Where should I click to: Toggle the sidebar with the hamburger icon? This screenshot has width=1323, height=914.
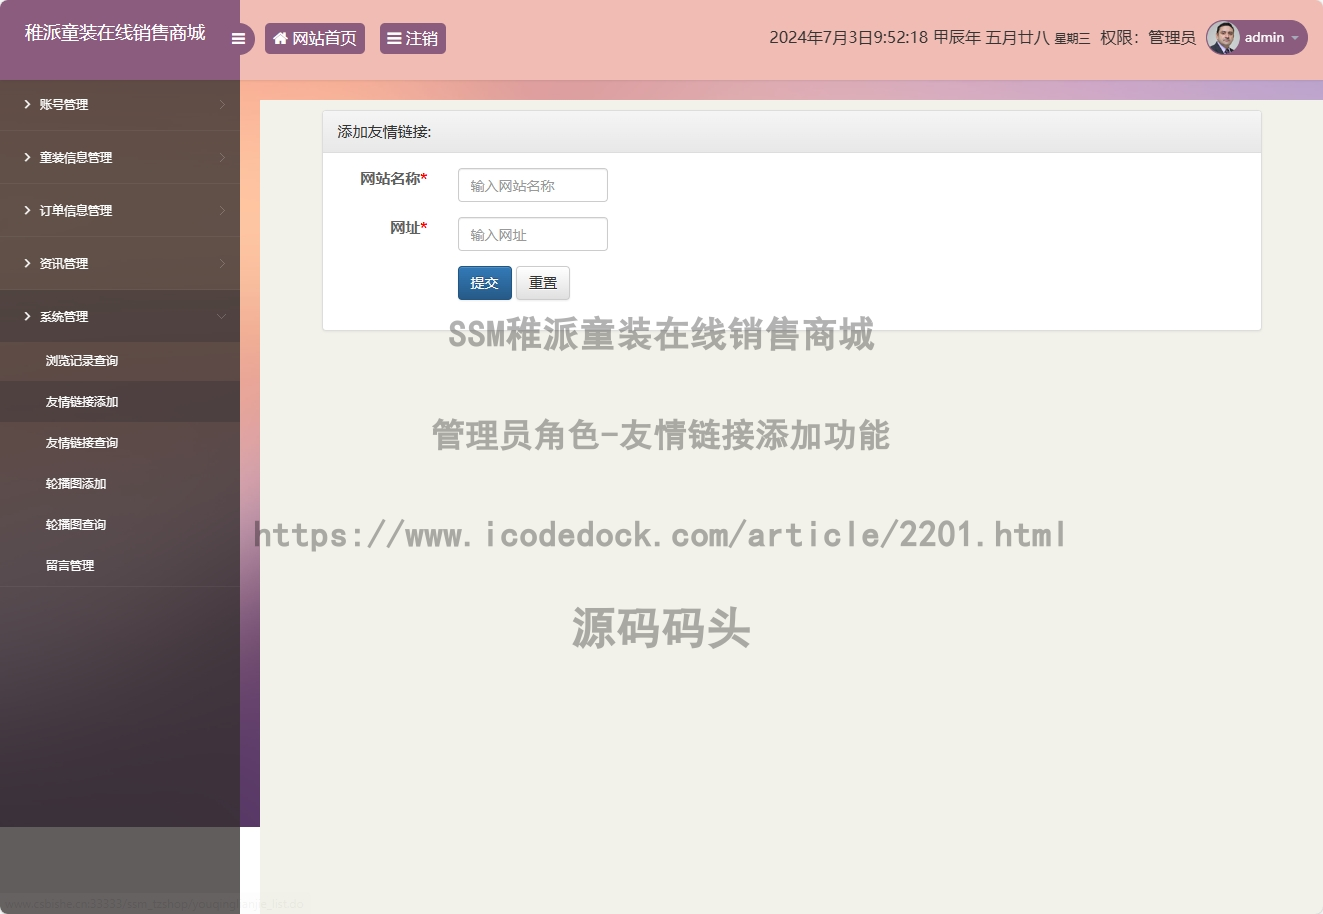coord(238,39)
